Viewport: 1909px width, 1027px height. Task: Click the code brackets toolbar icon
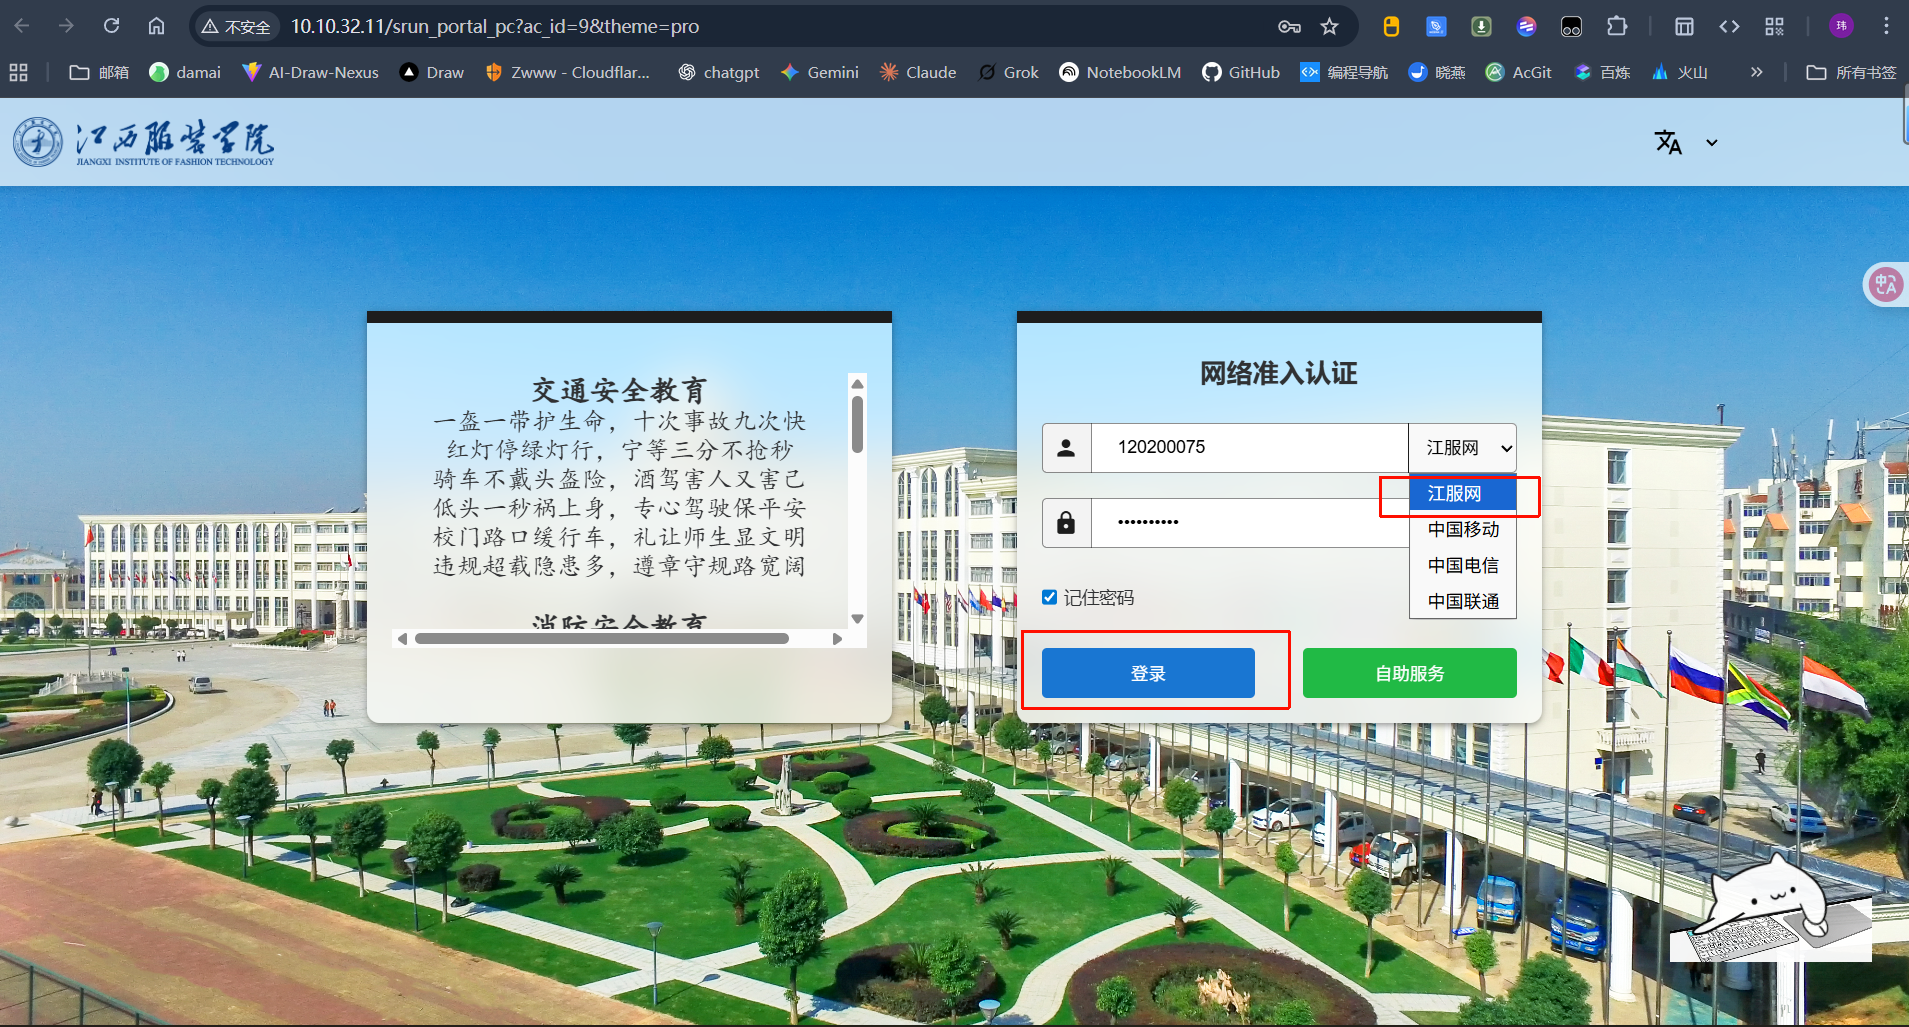pyautogui.click(x=1729, y=27)
